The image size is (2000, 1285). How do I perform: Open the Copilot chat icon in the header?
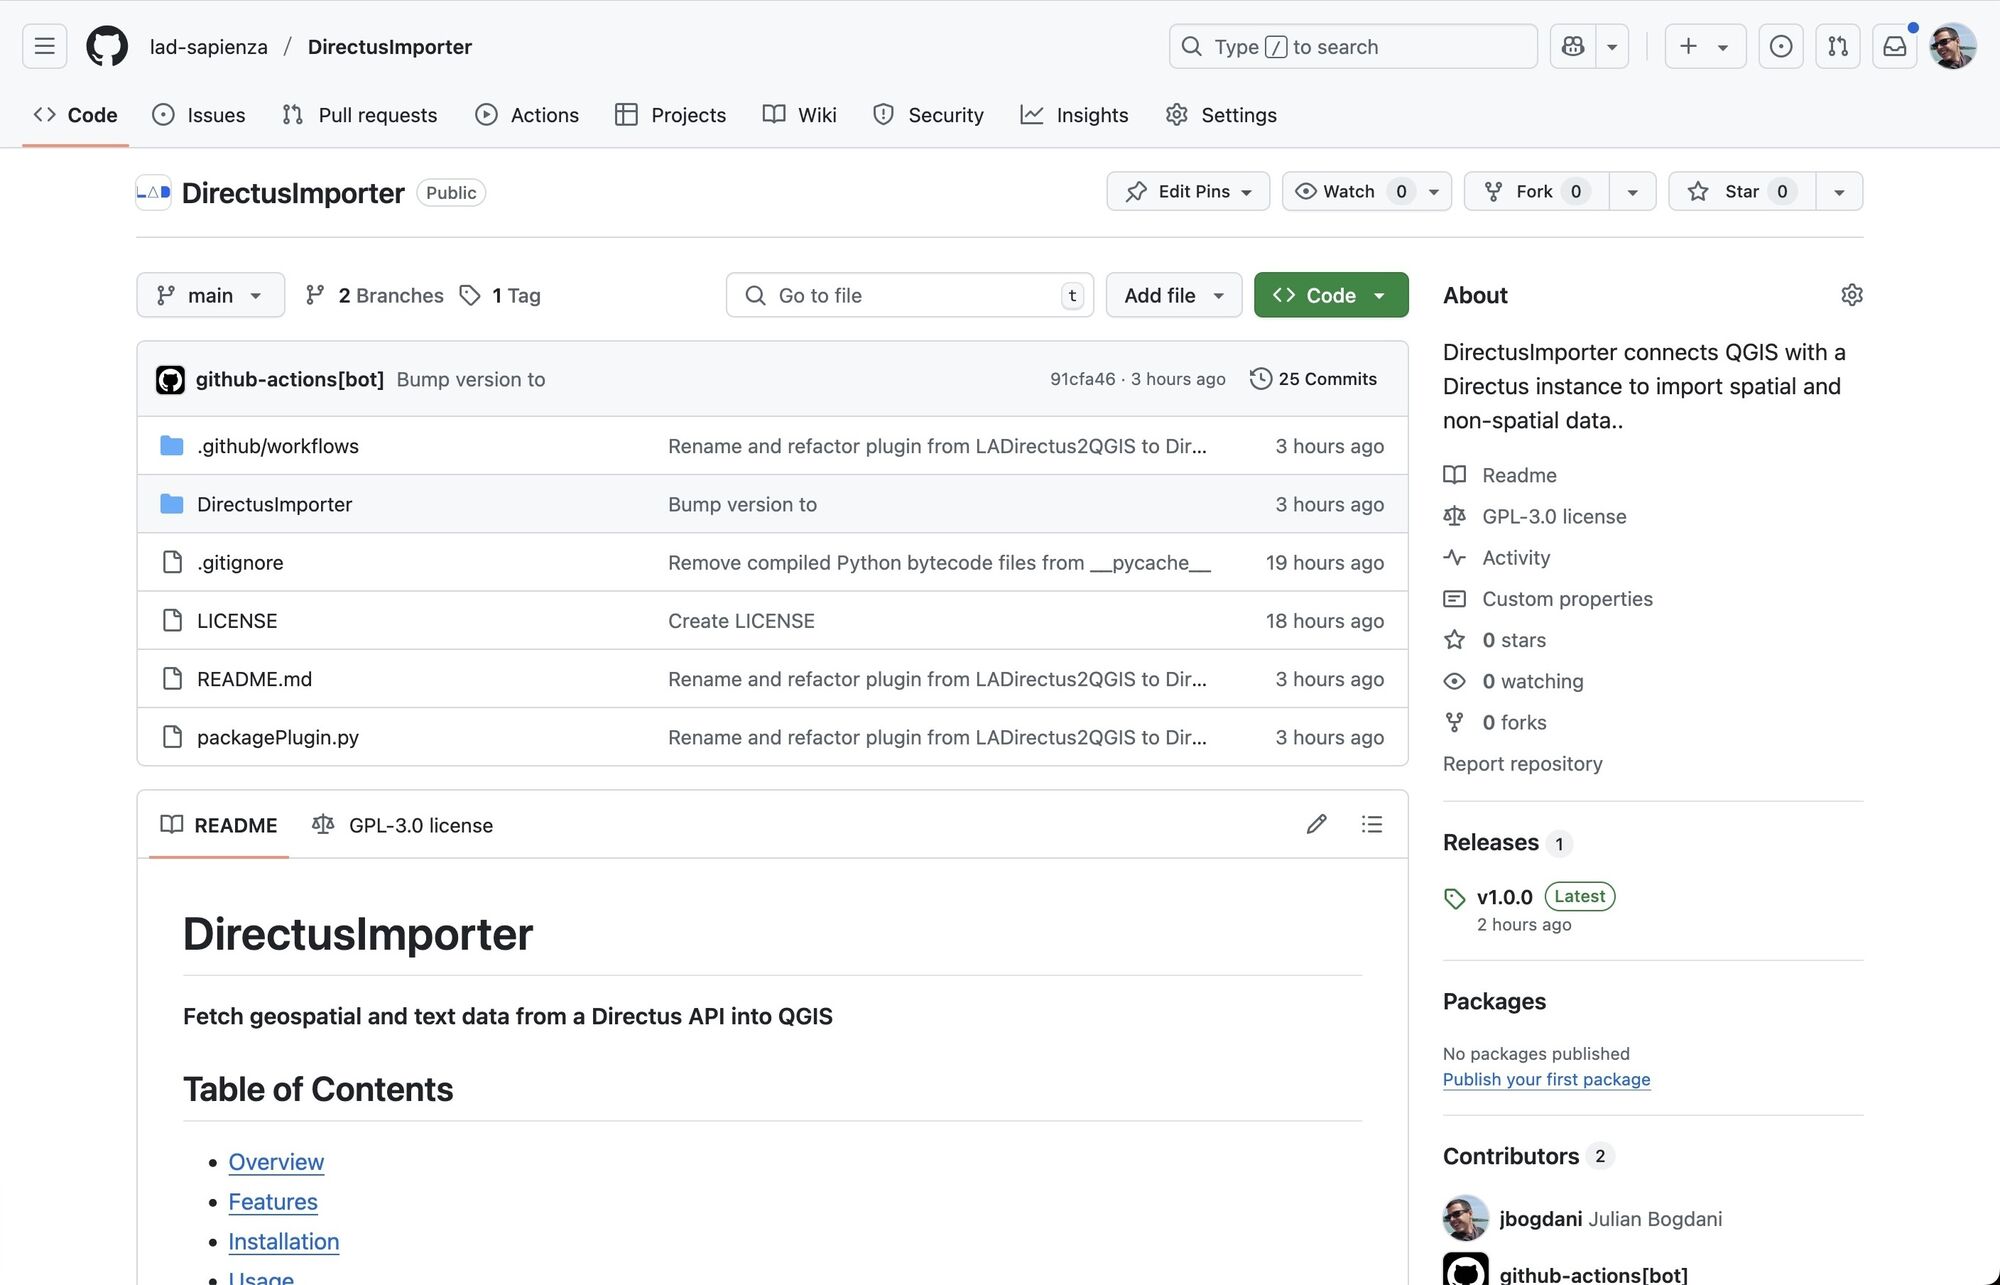click(1572, 46)
